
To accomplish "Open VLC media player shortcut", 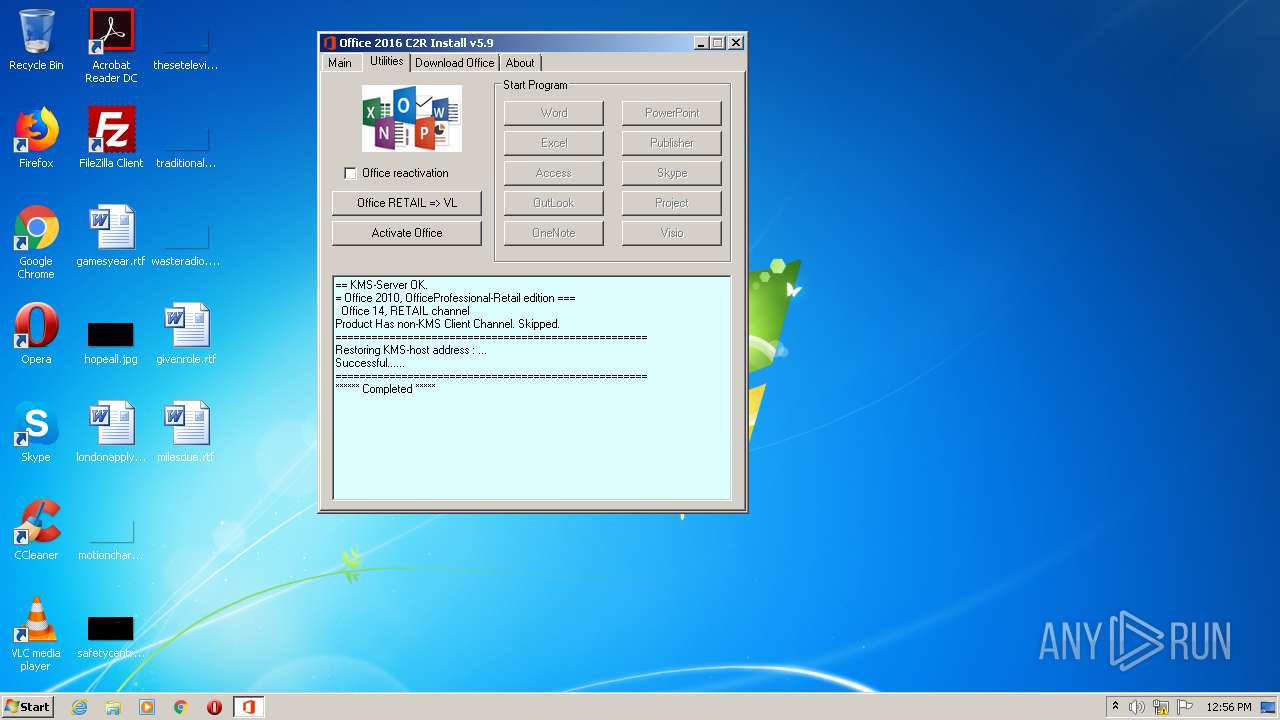I will (x=36, y=634).
